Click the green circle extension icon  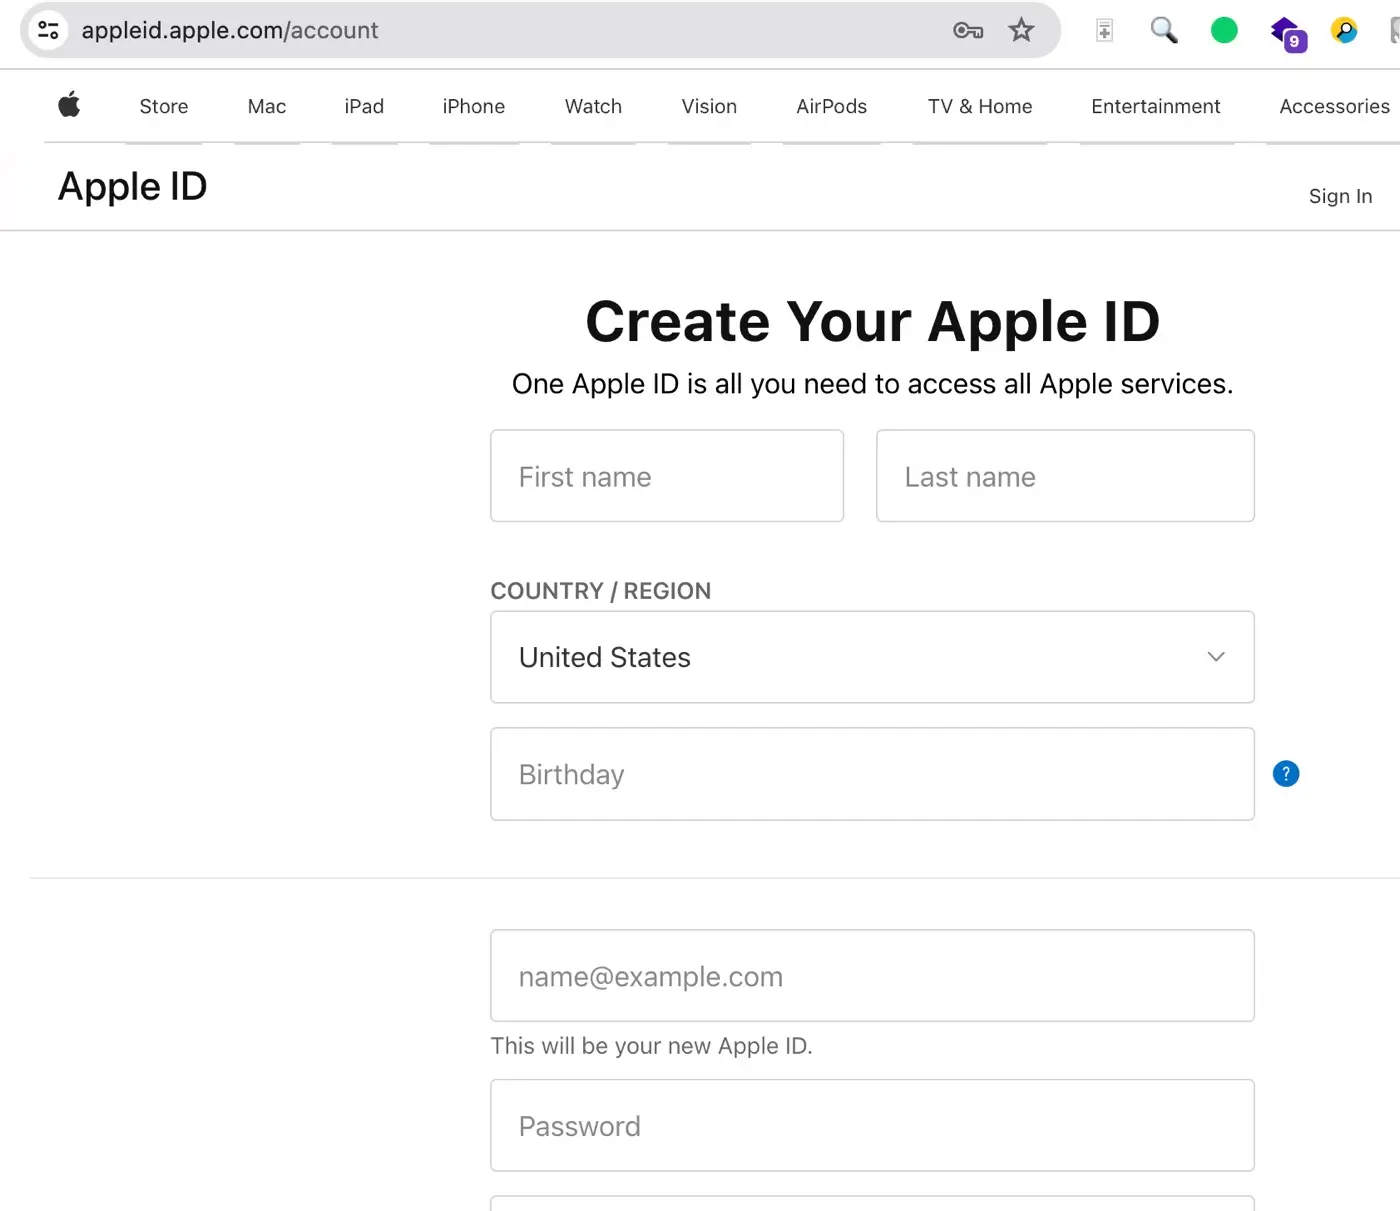tap(1224, 30)
